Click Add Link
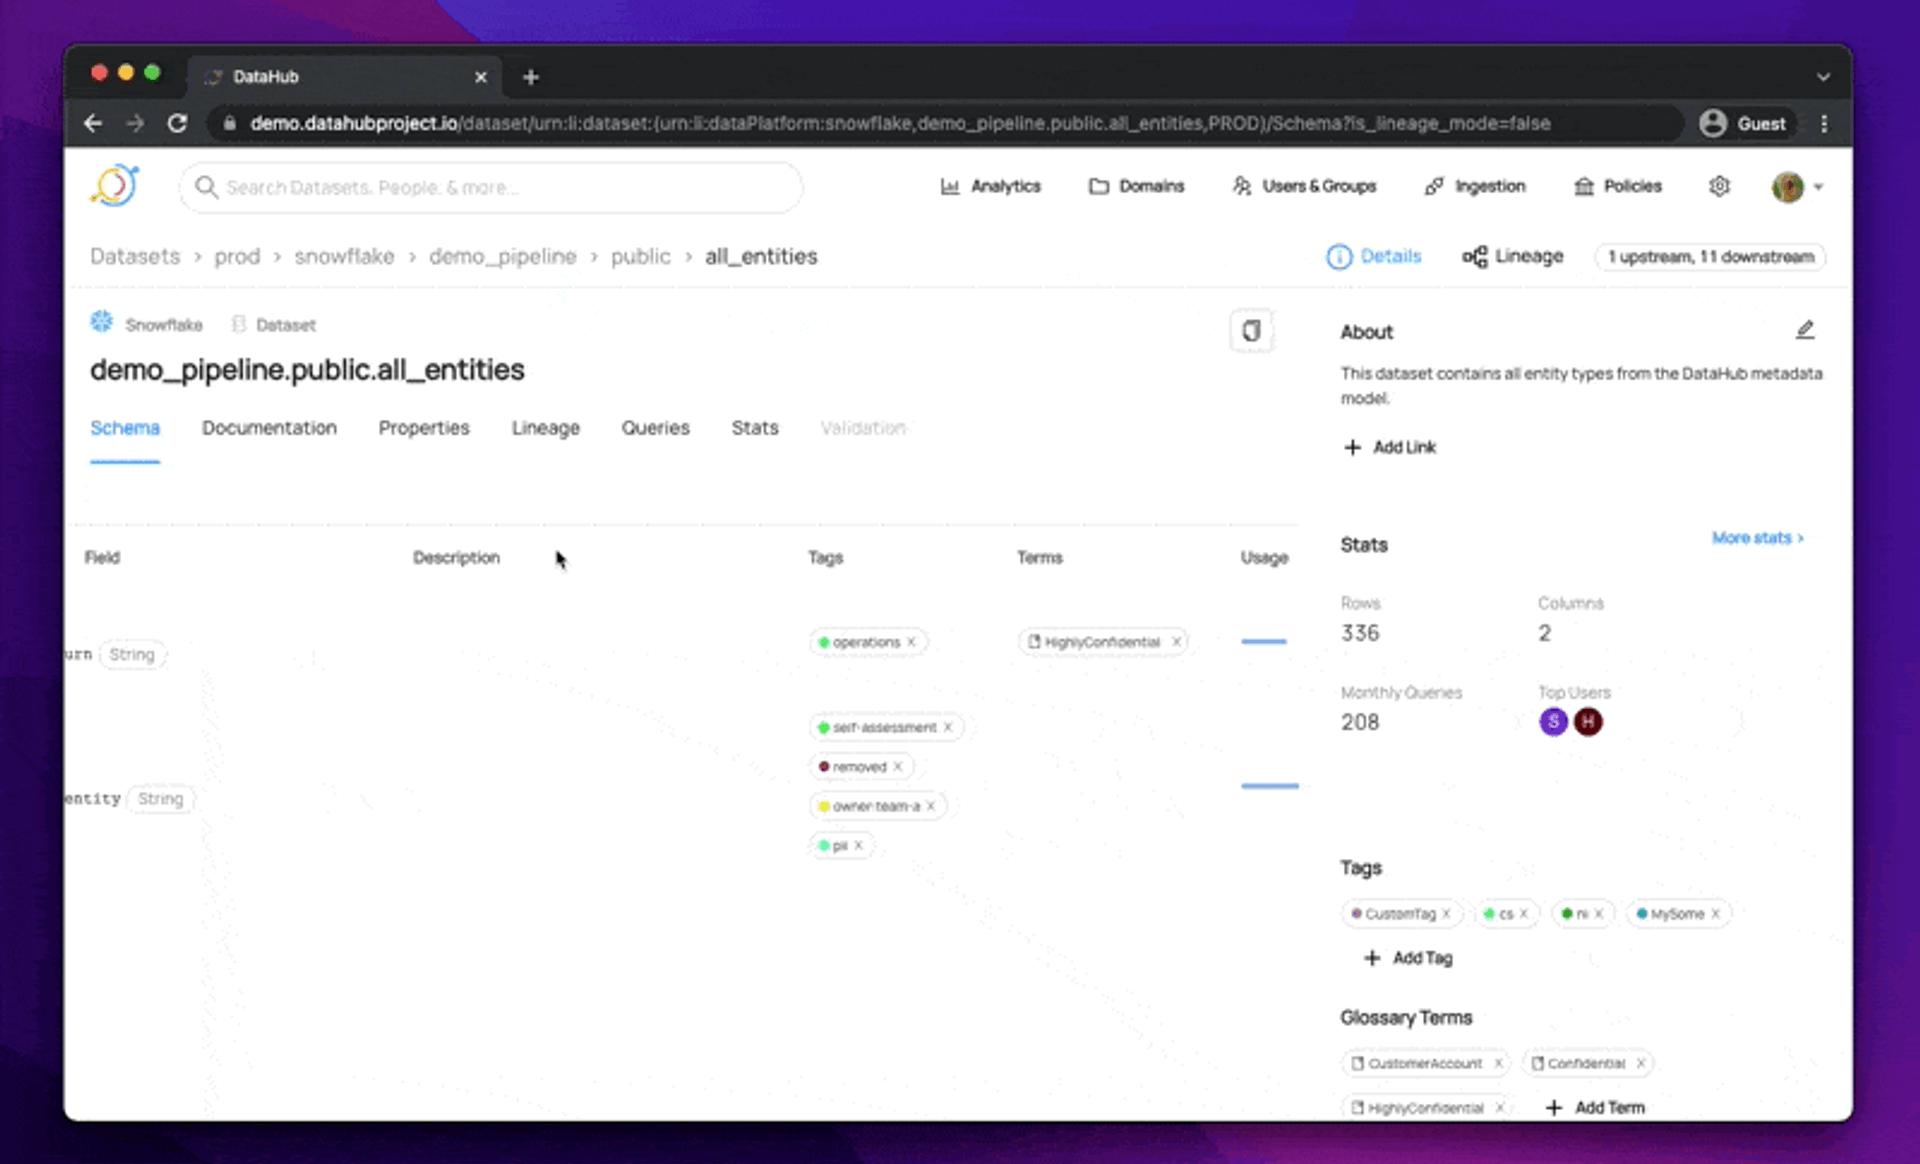The height and width of the screenshot is (1164, 1920). (x=1390, y=447)
